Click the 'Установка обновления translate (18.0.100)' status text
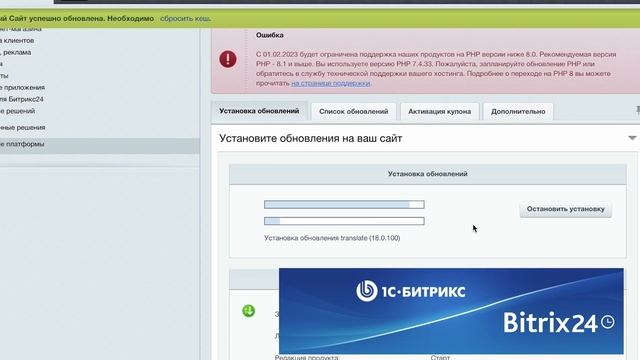Viewport: 640px width, 360px height. (332, 238)
